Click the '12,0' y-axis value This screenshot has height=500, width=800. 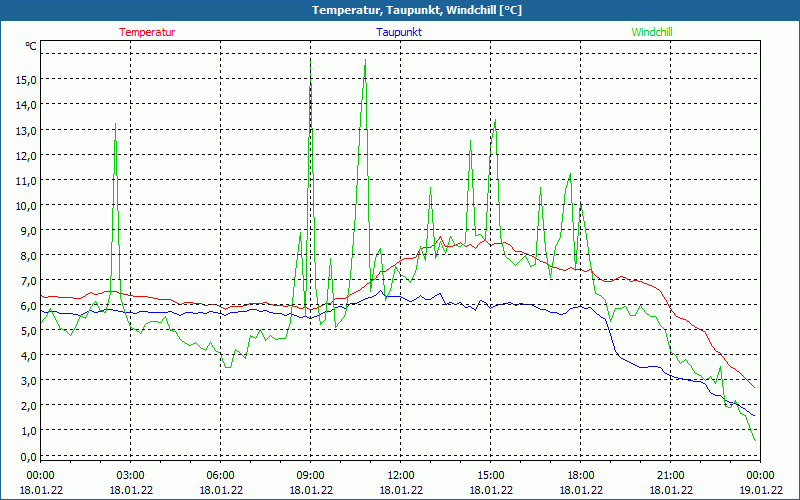pos(26,156)
